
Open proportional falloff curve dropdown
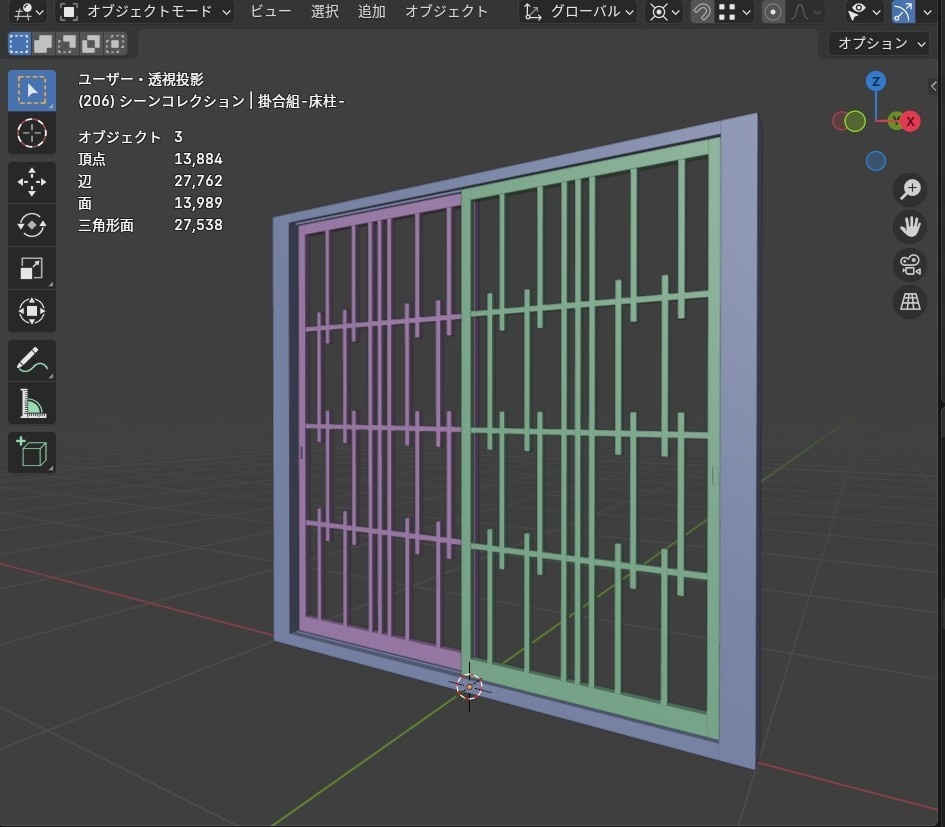(806, 11)
